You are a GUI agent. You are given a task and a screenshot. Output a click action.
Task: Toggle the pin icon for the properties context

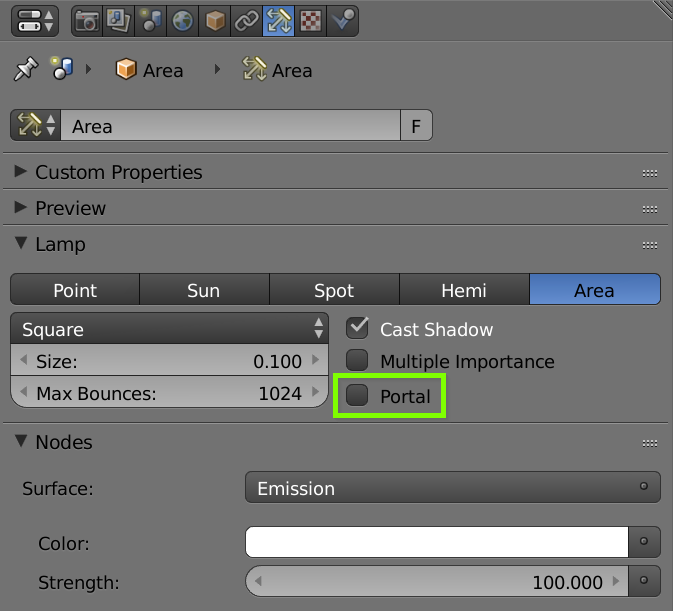point(26,69)
